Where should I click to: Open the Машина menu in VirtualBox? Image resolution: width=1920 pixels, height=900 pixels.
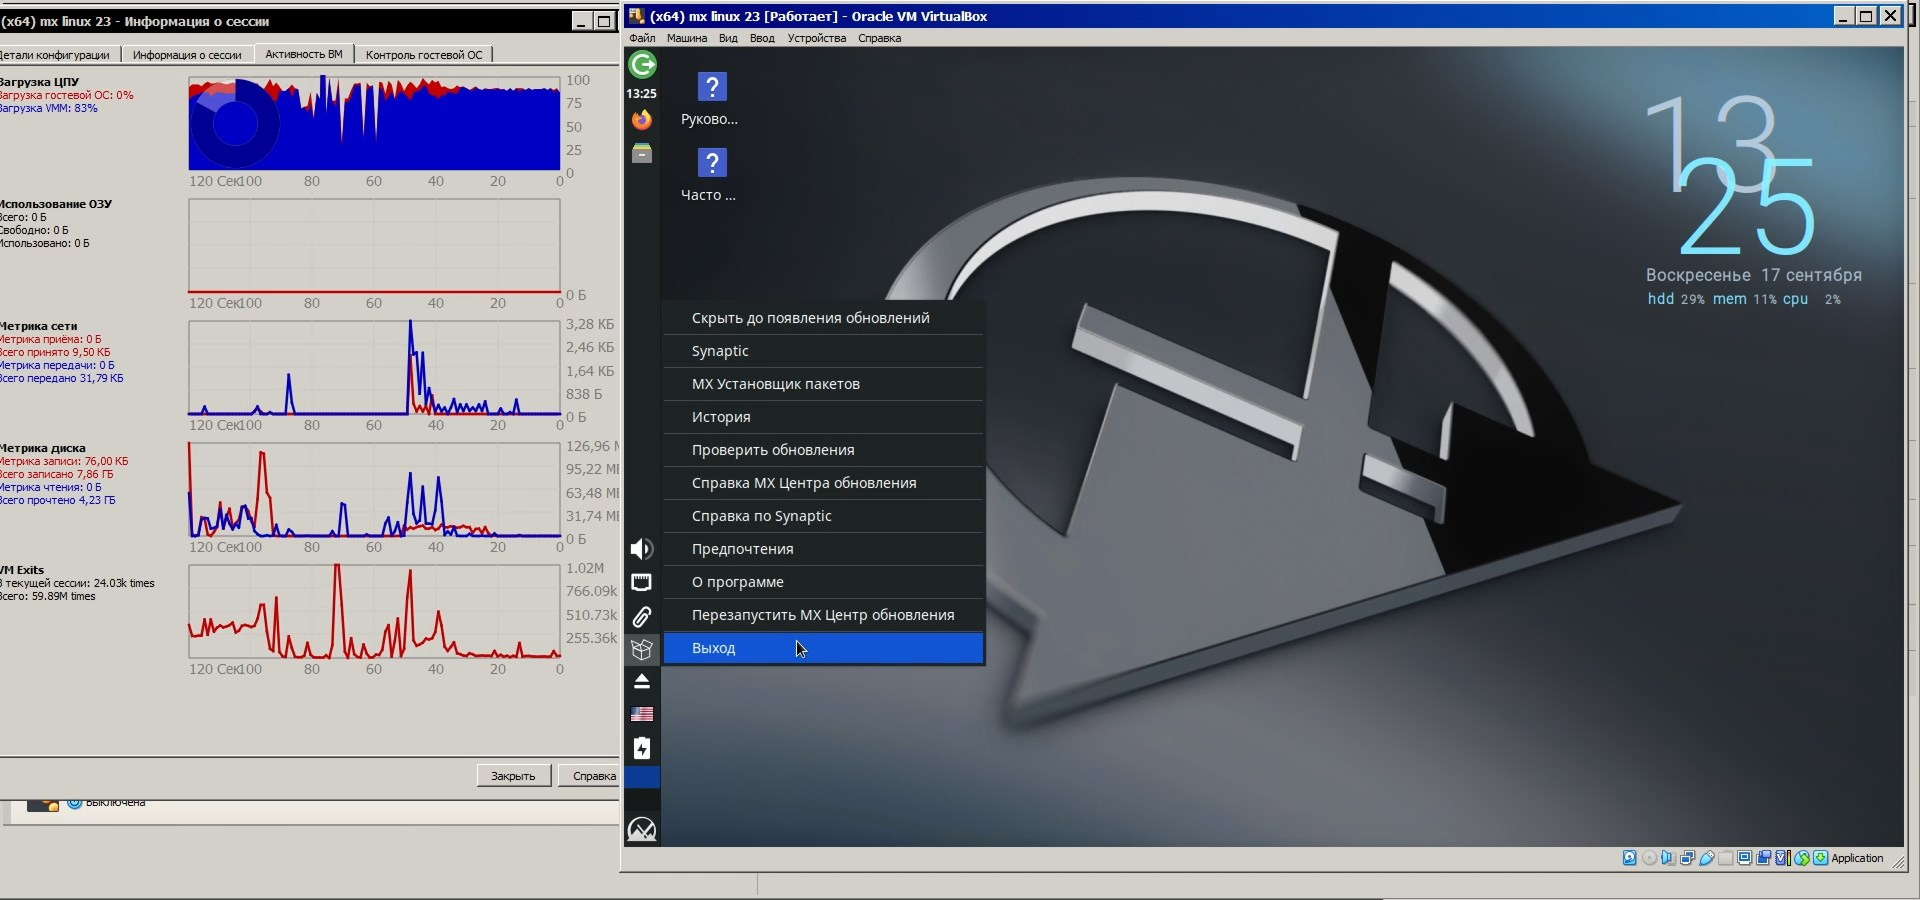coord(686,38)
